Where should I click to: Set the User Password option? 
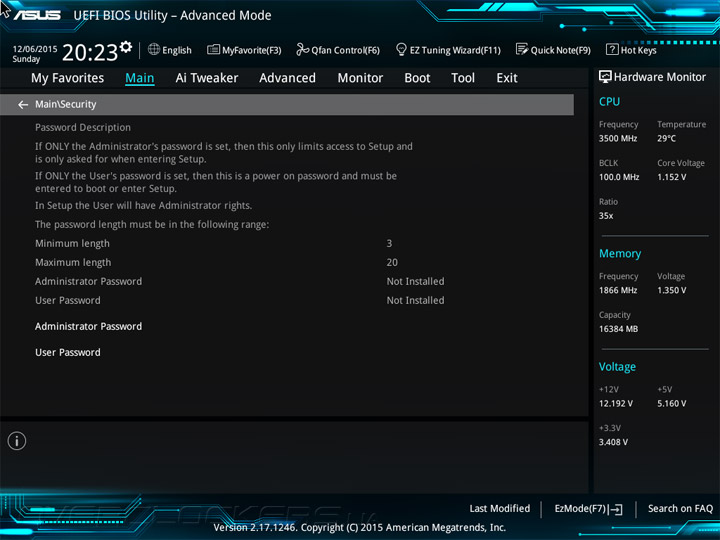(68, 353)
